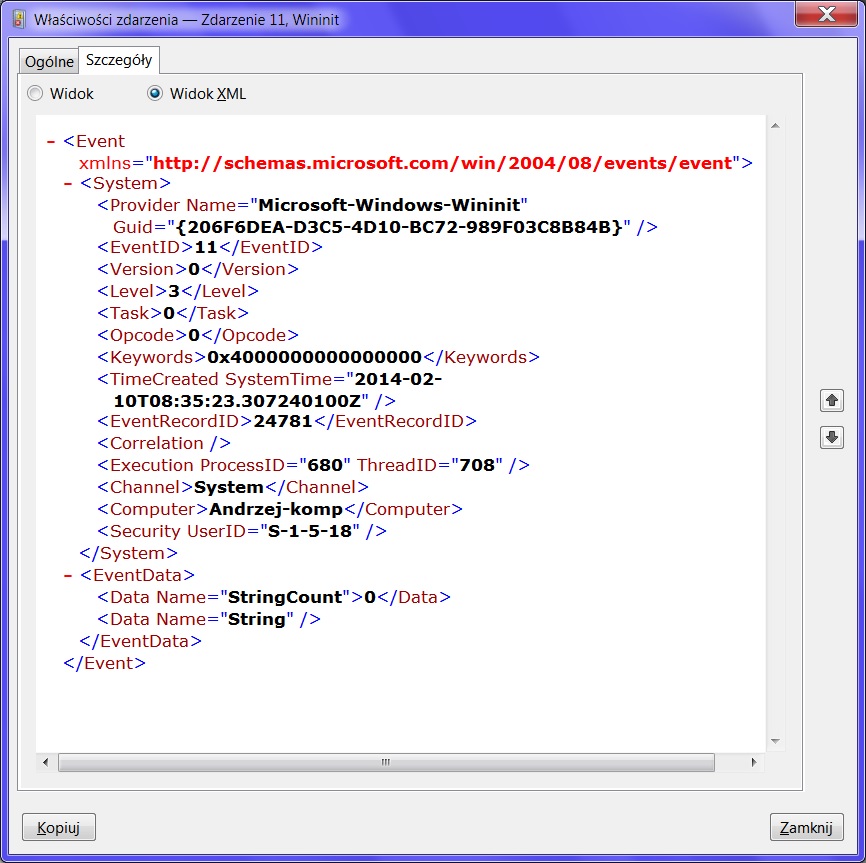Show the previous event with up arrow
The height and width of the screenshot is (863, 866).
tap(832, 400)
